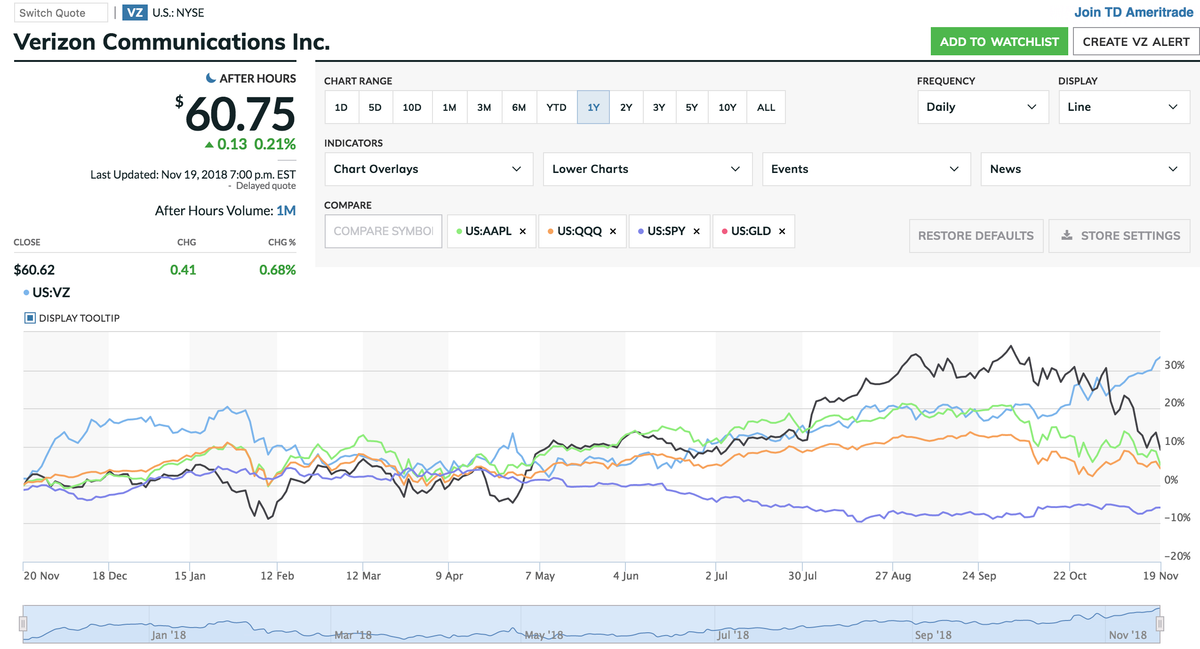Click the COMPARE SYMBOL input field
This screenshot has height=649, width=1200.
(x=383, y=230)
